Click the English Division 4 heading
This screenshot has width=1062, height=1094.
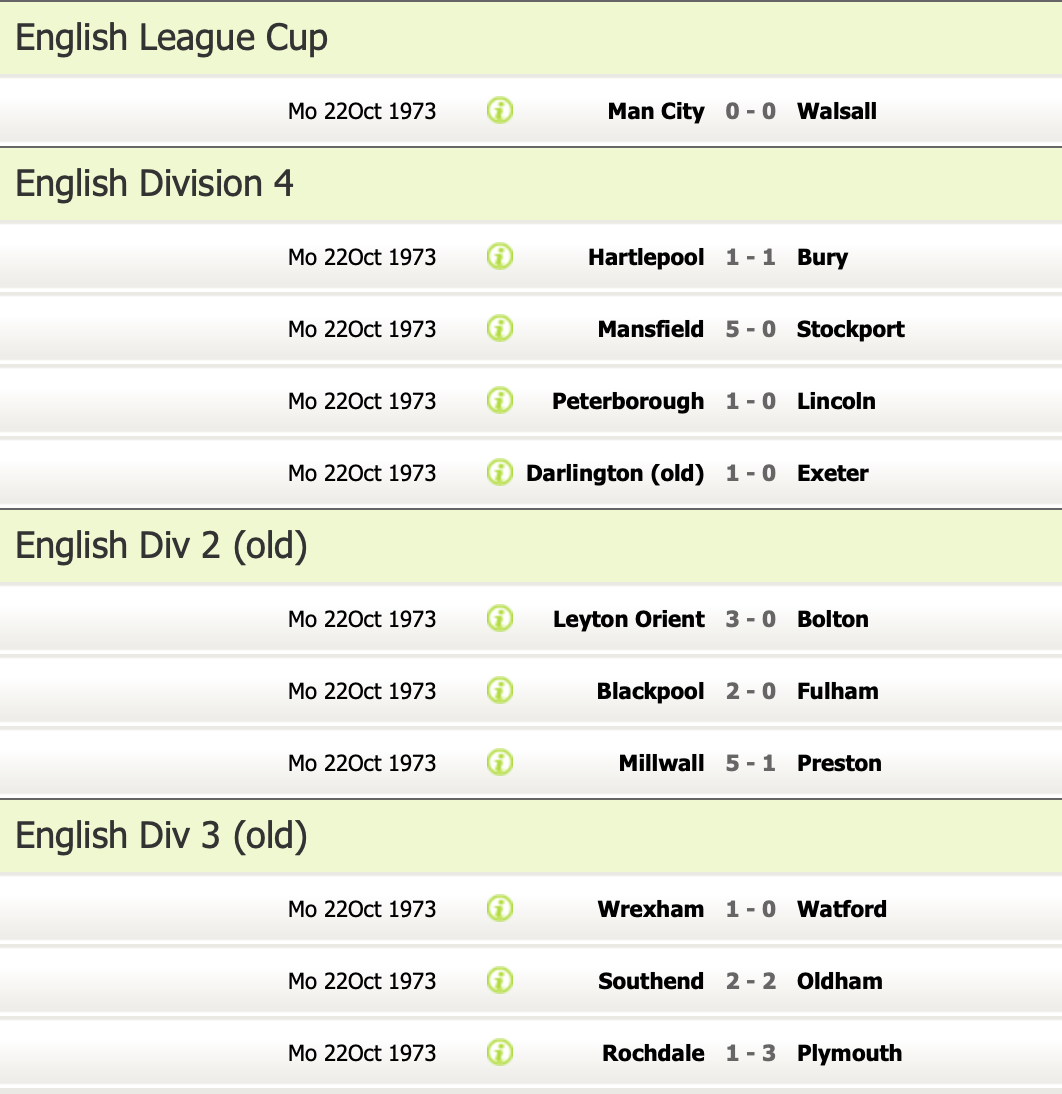(x=155, y=184)
